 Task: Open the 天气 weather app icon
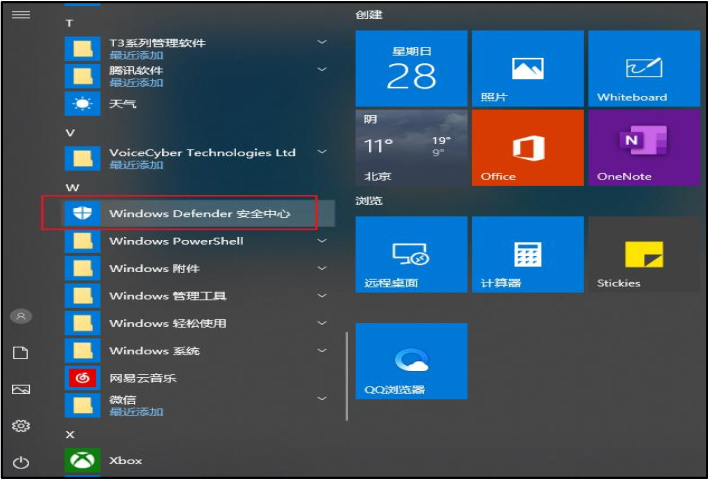point(79,104)
